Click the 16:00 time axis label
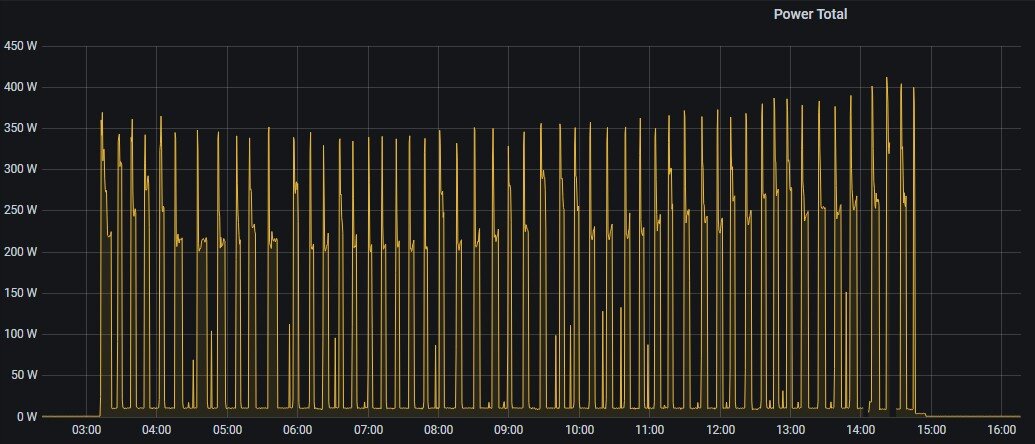 pos(1001,430)
